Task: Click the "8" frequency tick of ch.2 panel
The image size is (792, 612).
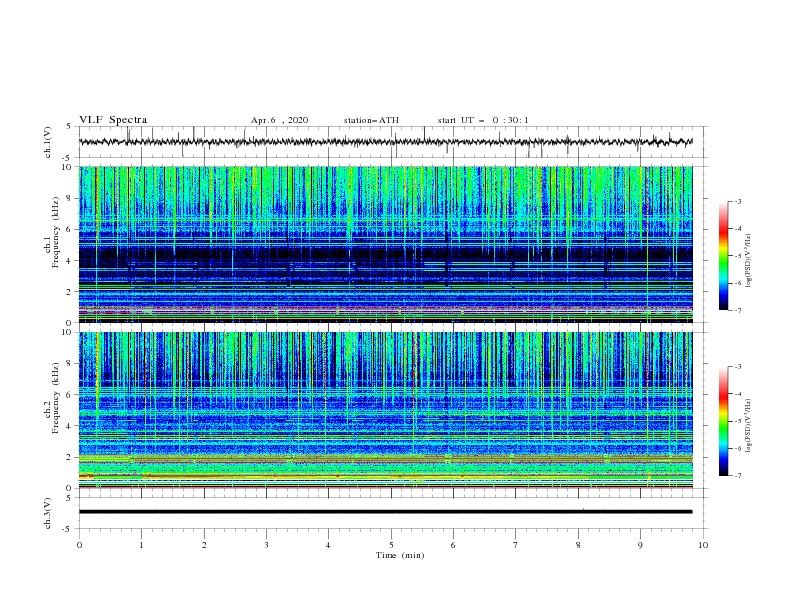Action: [x=69, y=364]
